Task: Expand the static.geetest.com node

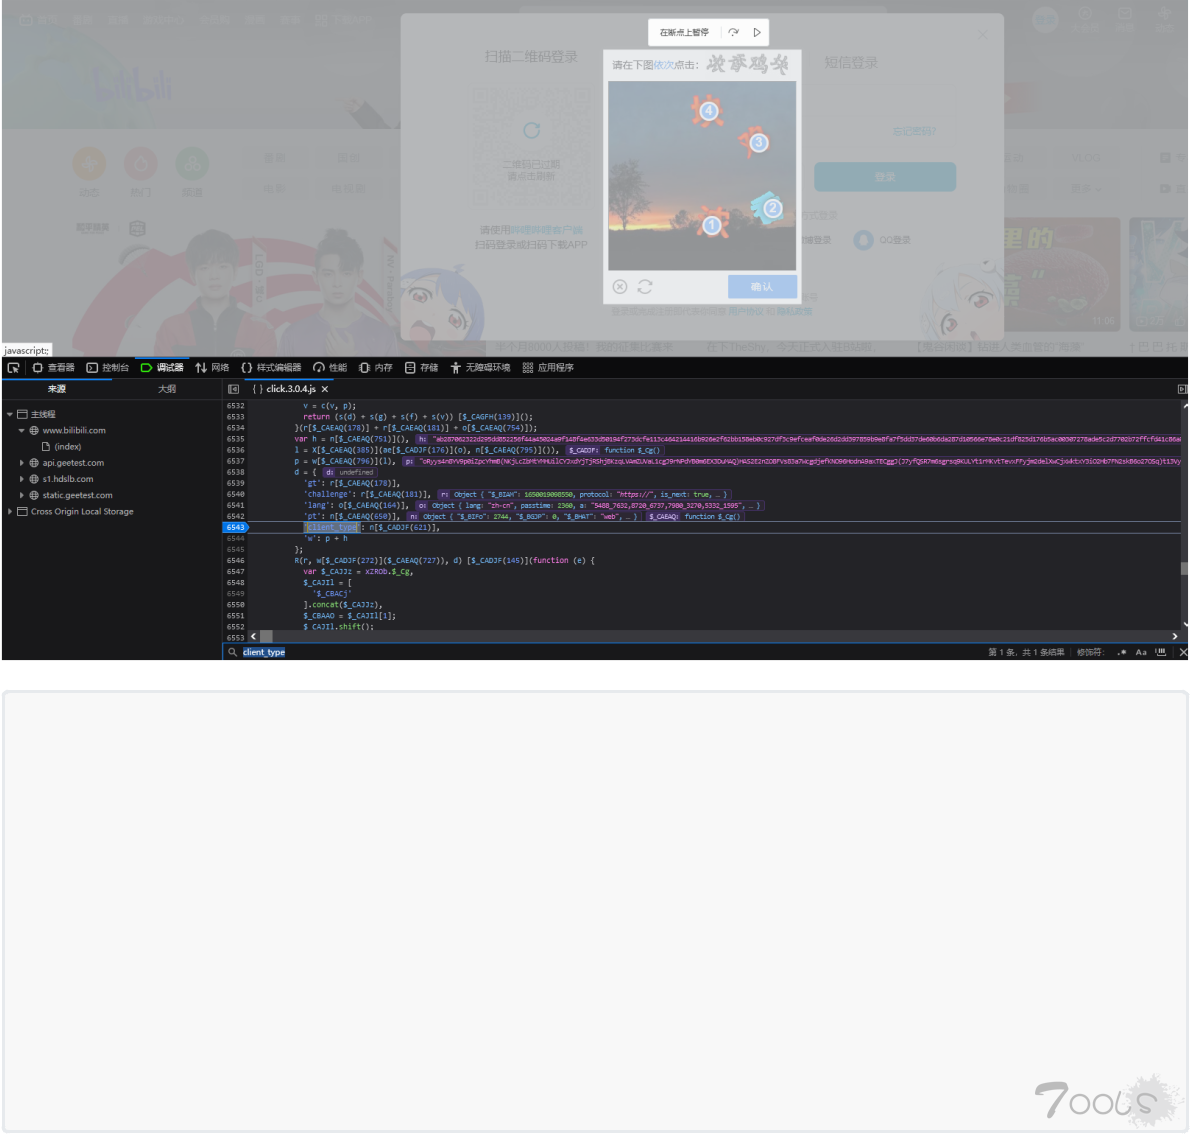Action: 22,495
